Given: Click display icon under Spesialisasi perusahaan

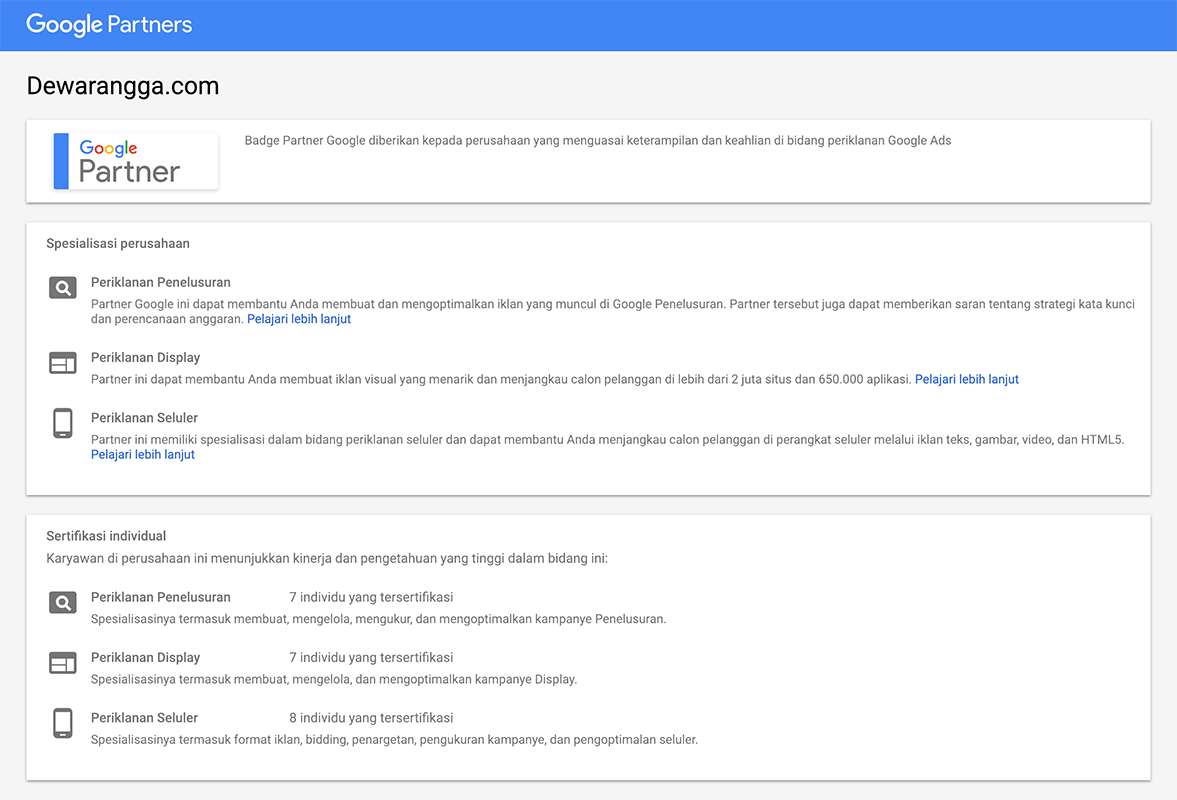Looking at the screenshot, I should 63,362.
